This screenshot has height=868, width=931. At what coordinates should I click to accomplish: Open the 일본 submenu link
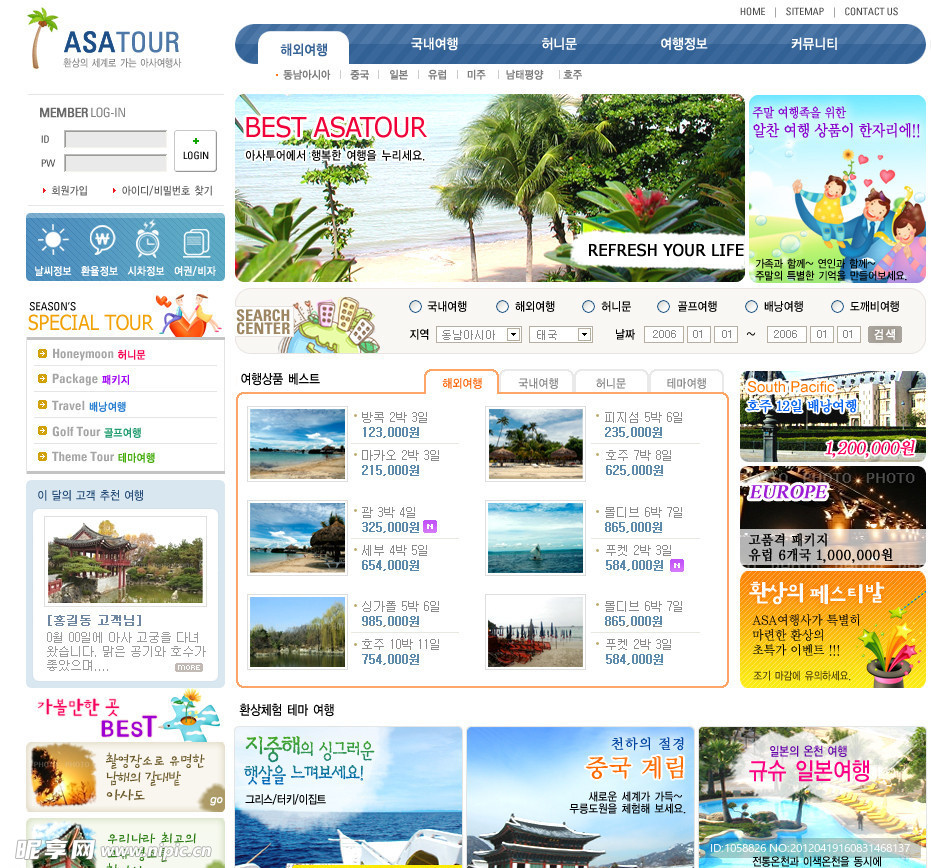click(398, 74)
